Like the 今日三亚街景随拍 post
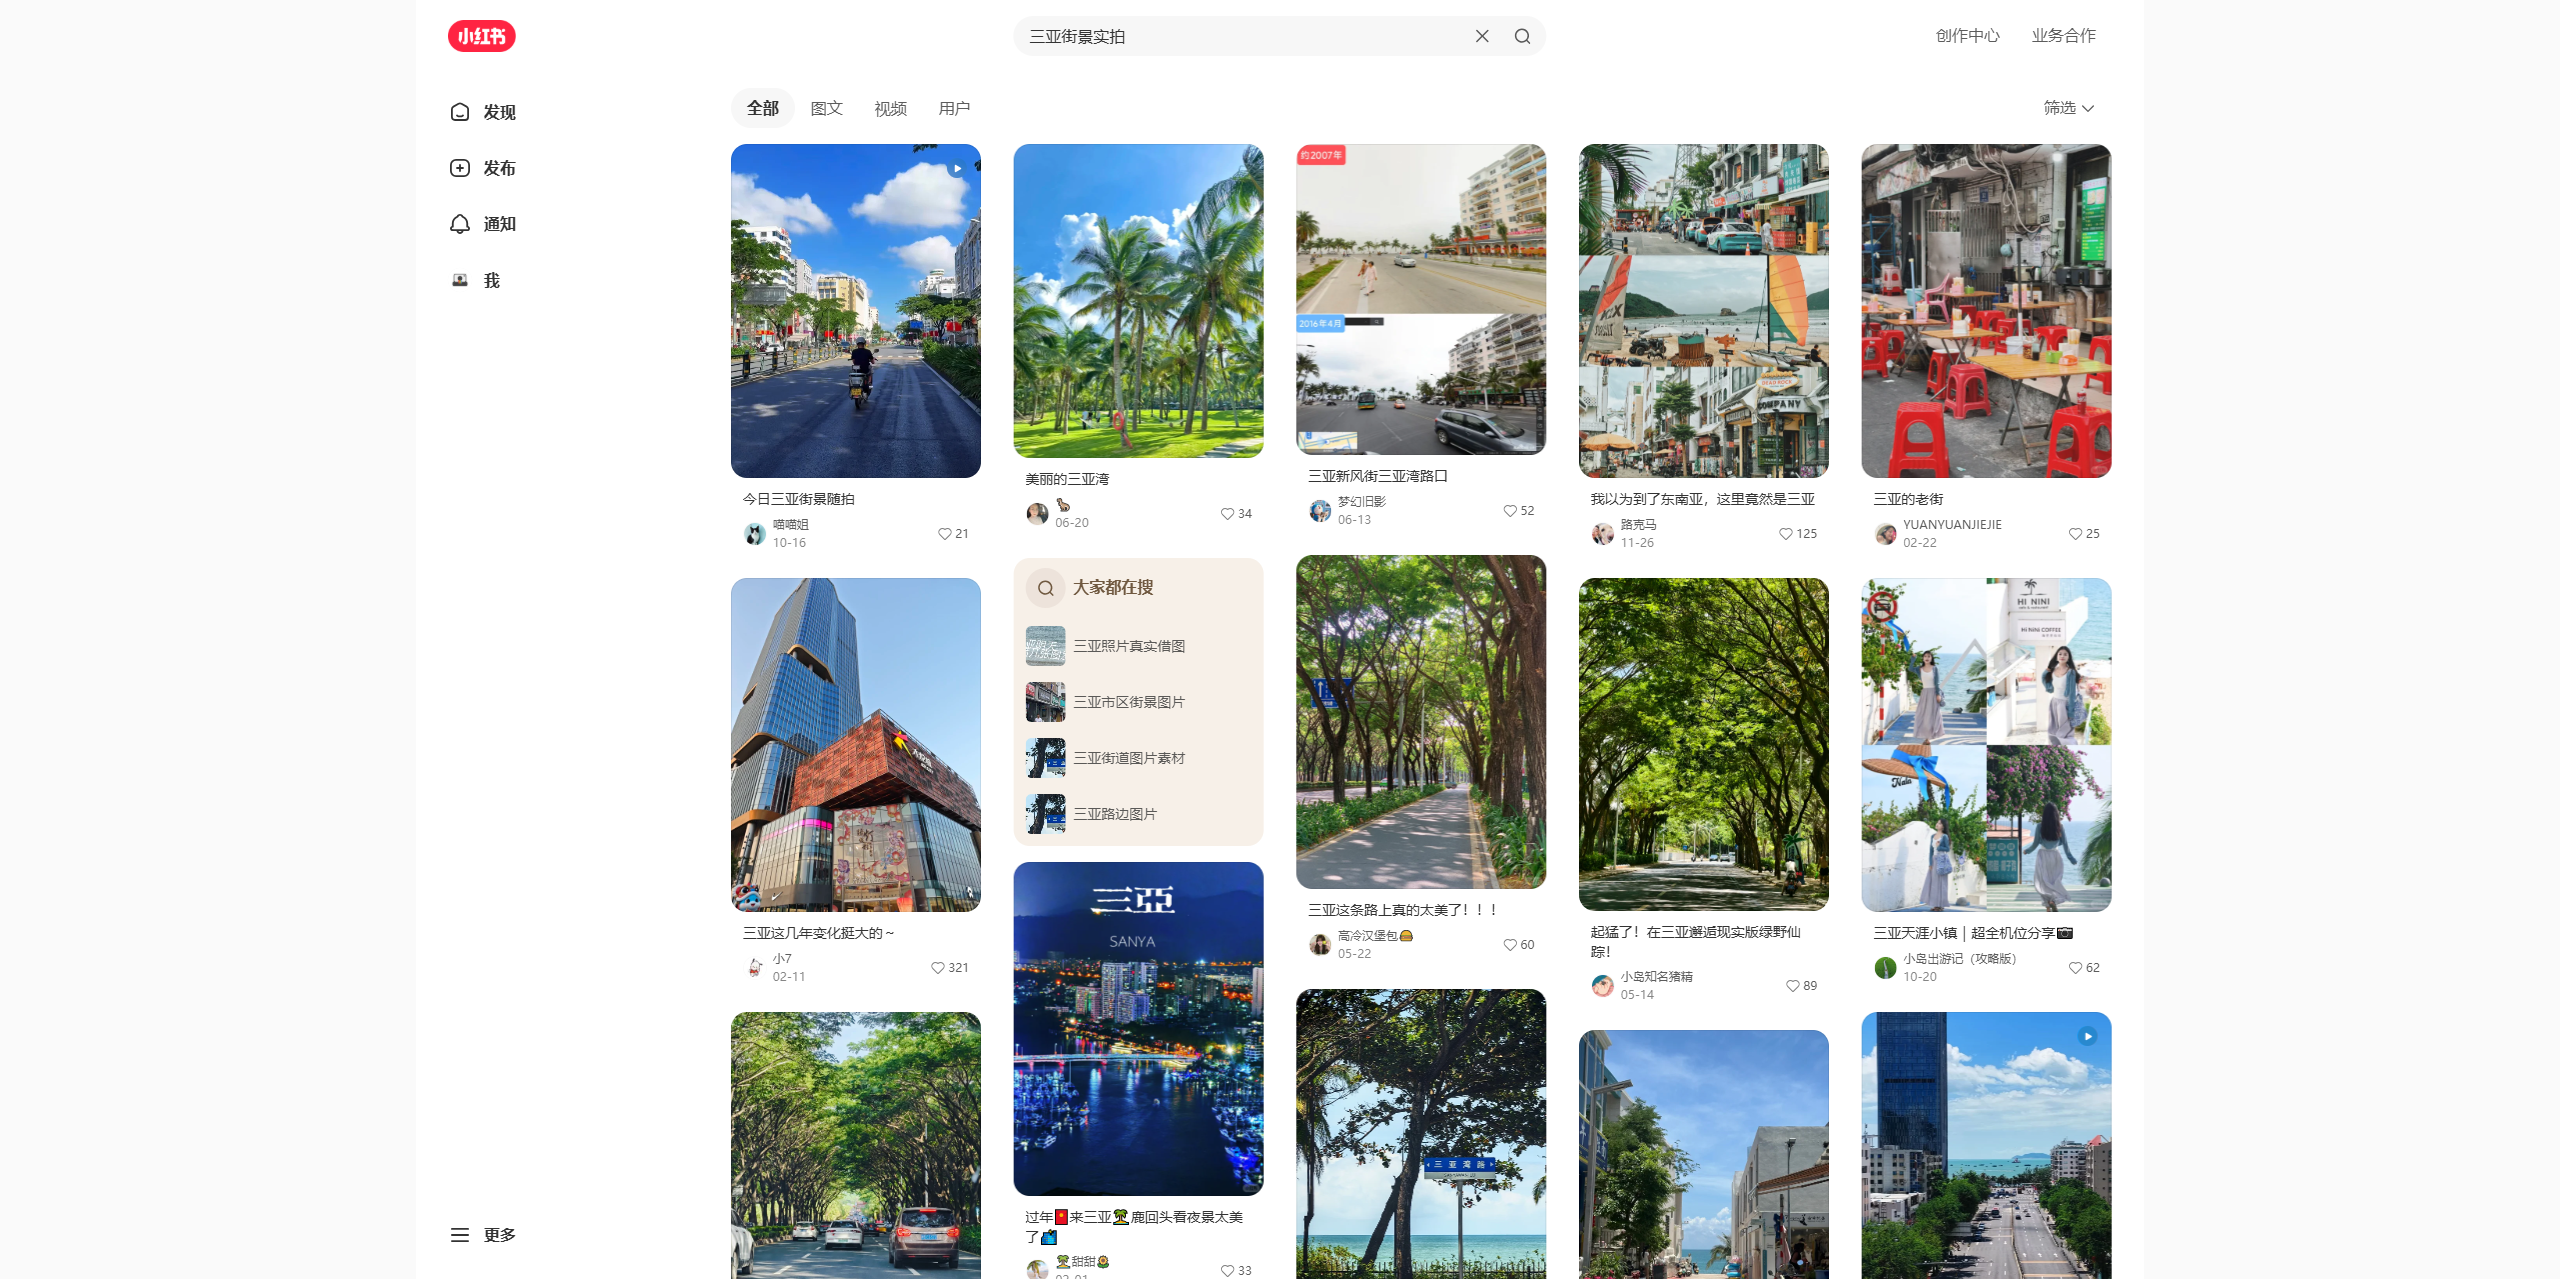The height and width of the screenshot is (1279, 2560). coord(945,533)
